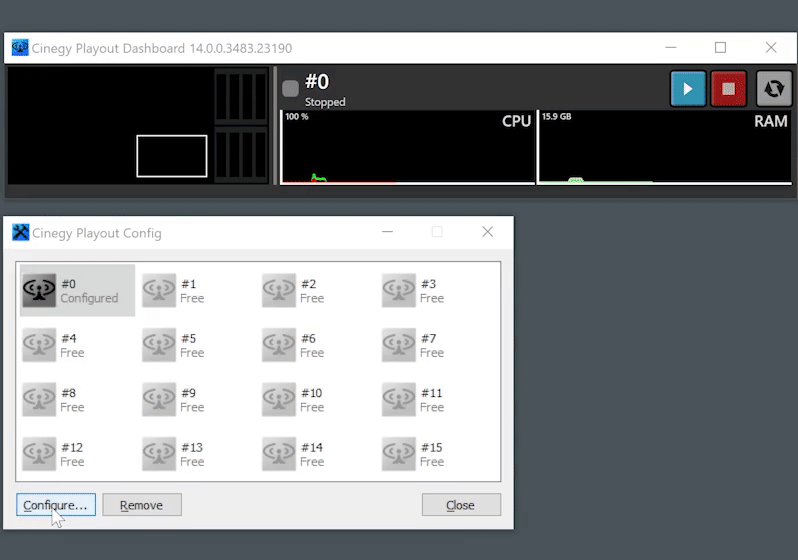Viewport: 798px width, 560px height.
Task: Click Cinegy Playout Config tools icon
Action: (21, 233)
